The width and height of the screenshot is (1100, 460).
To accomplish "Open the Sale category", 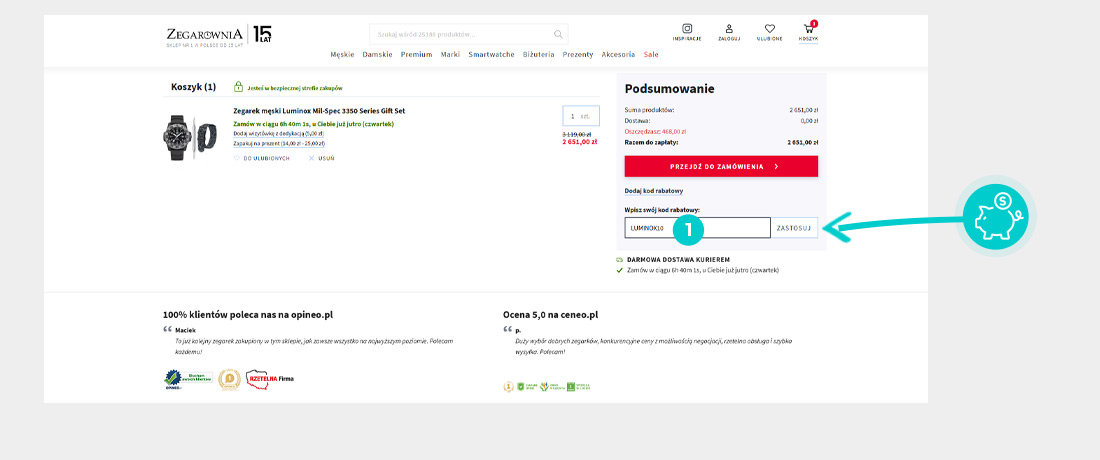I will (x=651, y=55).
